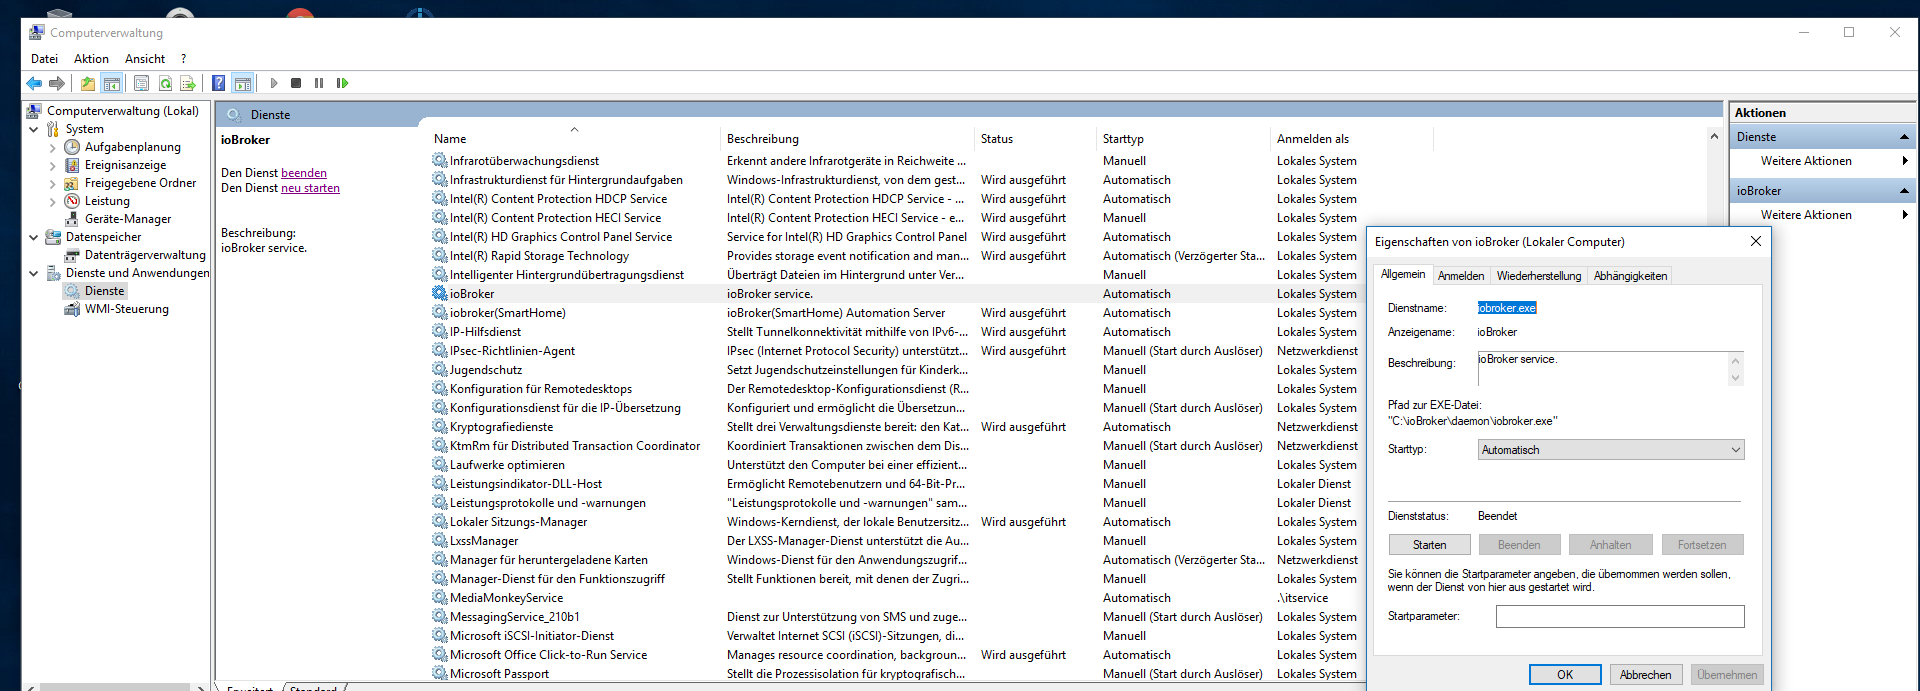
Task: Select the Allgemein tab
Action: tap(1403, 274)
